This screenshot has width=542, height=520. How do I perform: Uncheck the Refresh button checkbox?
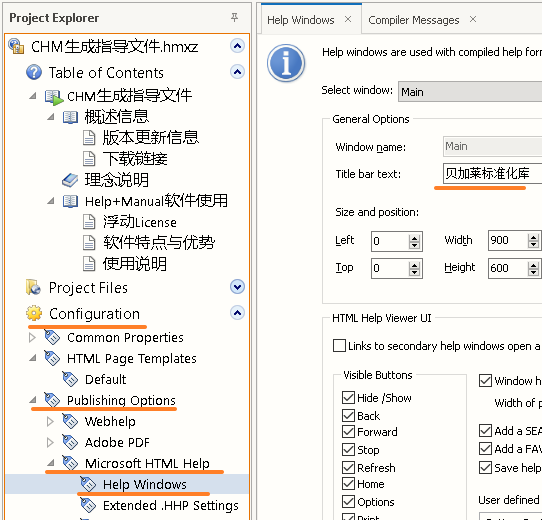coord(348,467)
